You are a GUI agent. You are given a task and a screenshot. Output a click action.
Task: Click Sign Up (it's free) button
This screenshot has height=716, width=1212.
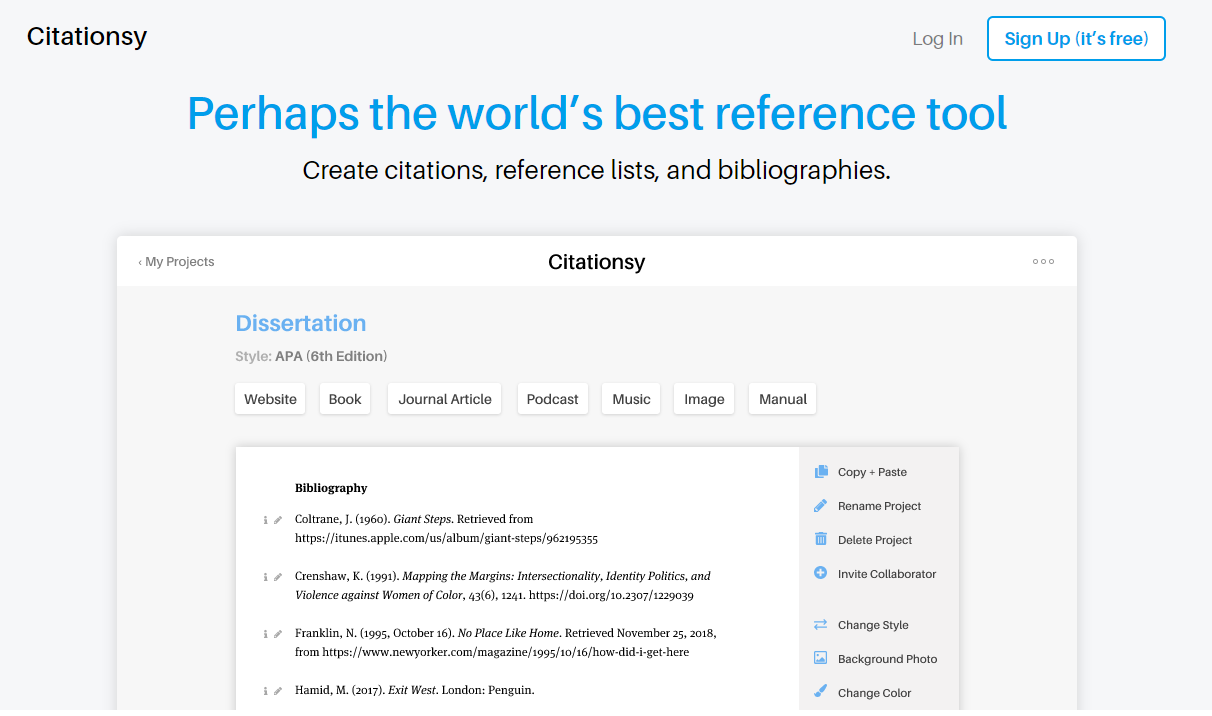[x=1076, y=39]
